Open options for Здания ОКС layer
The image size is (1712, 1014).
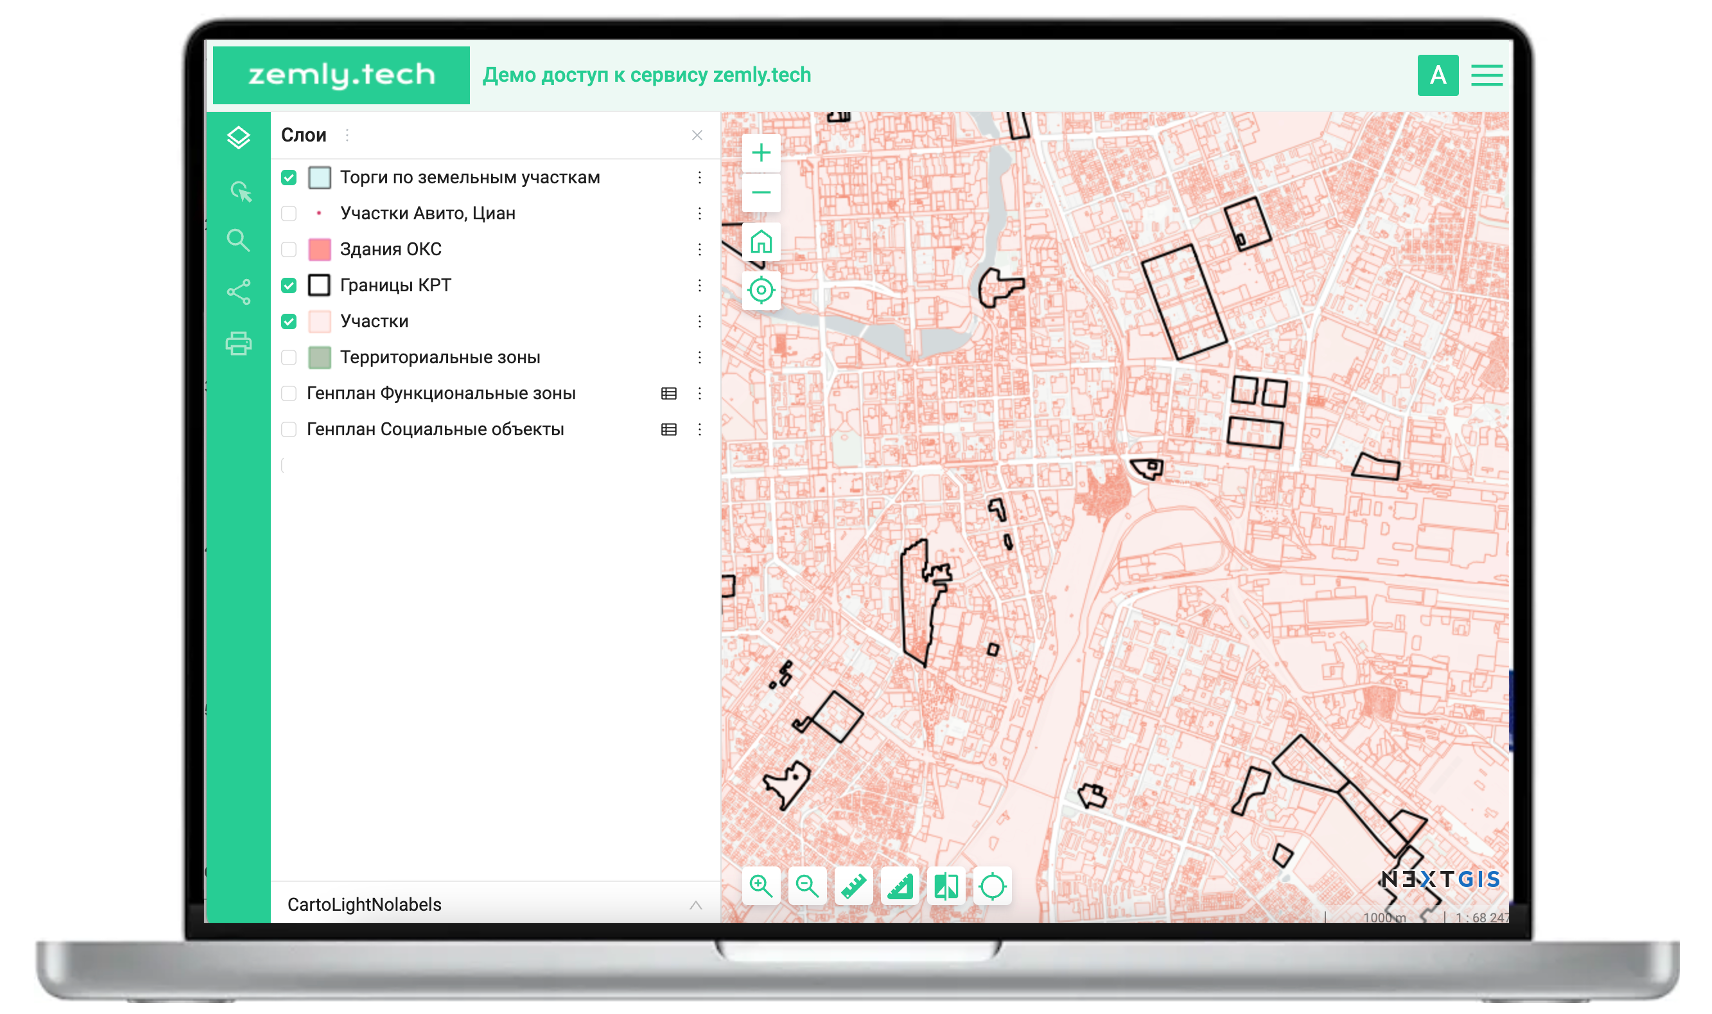coord(699,250)
